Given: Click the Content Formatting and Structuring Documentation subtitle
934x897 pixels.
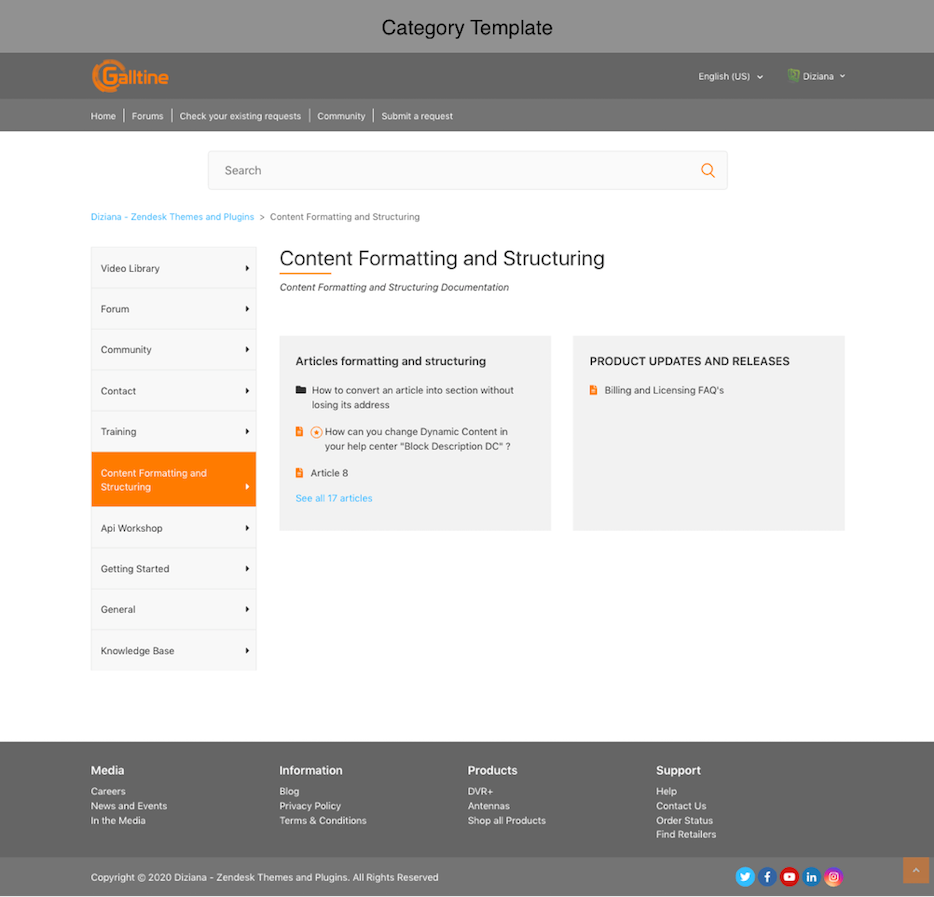Looking at the screenshot, I should pyautogui.click(x=394, y=288).
